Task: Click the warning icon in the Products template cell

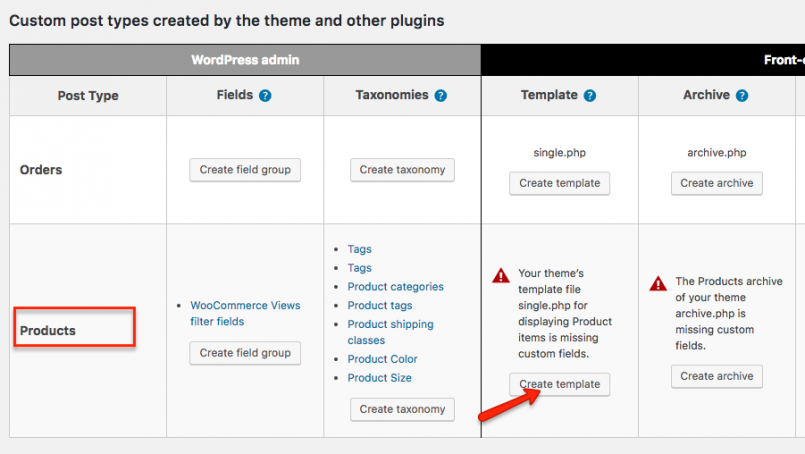Action: pos(501,276)
